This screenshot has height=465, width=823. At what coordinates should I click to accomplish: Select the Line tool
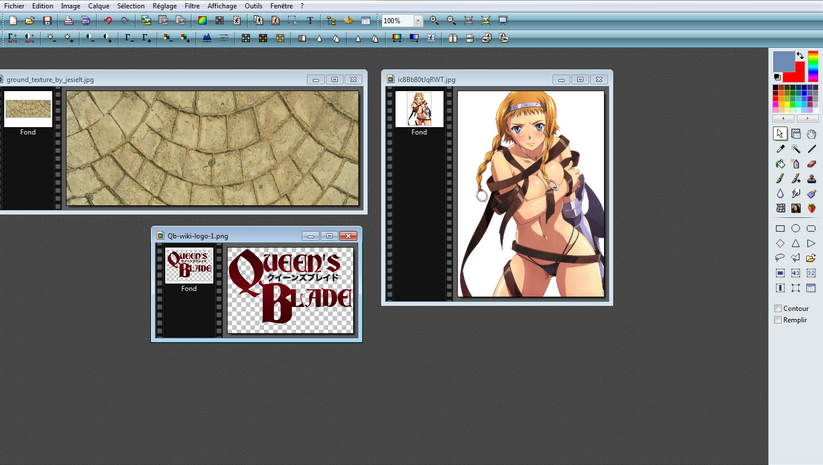click(x=811, y=149)
